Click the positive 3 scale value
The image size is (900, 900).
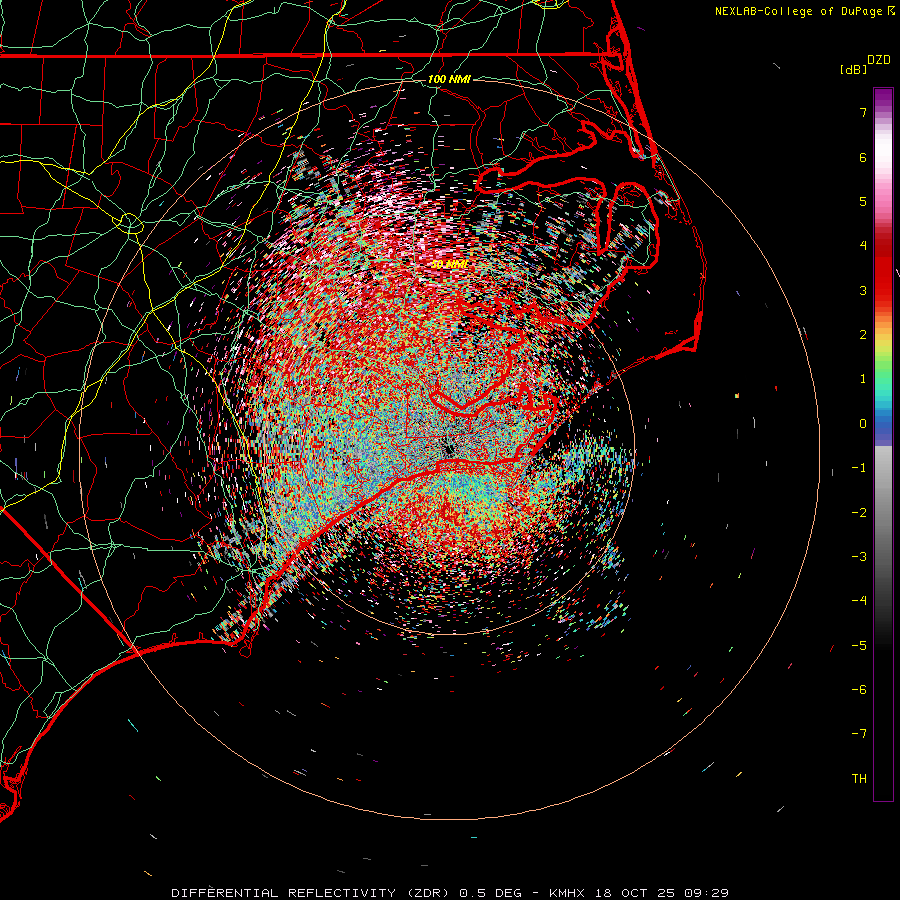click(x=863, y=290)
